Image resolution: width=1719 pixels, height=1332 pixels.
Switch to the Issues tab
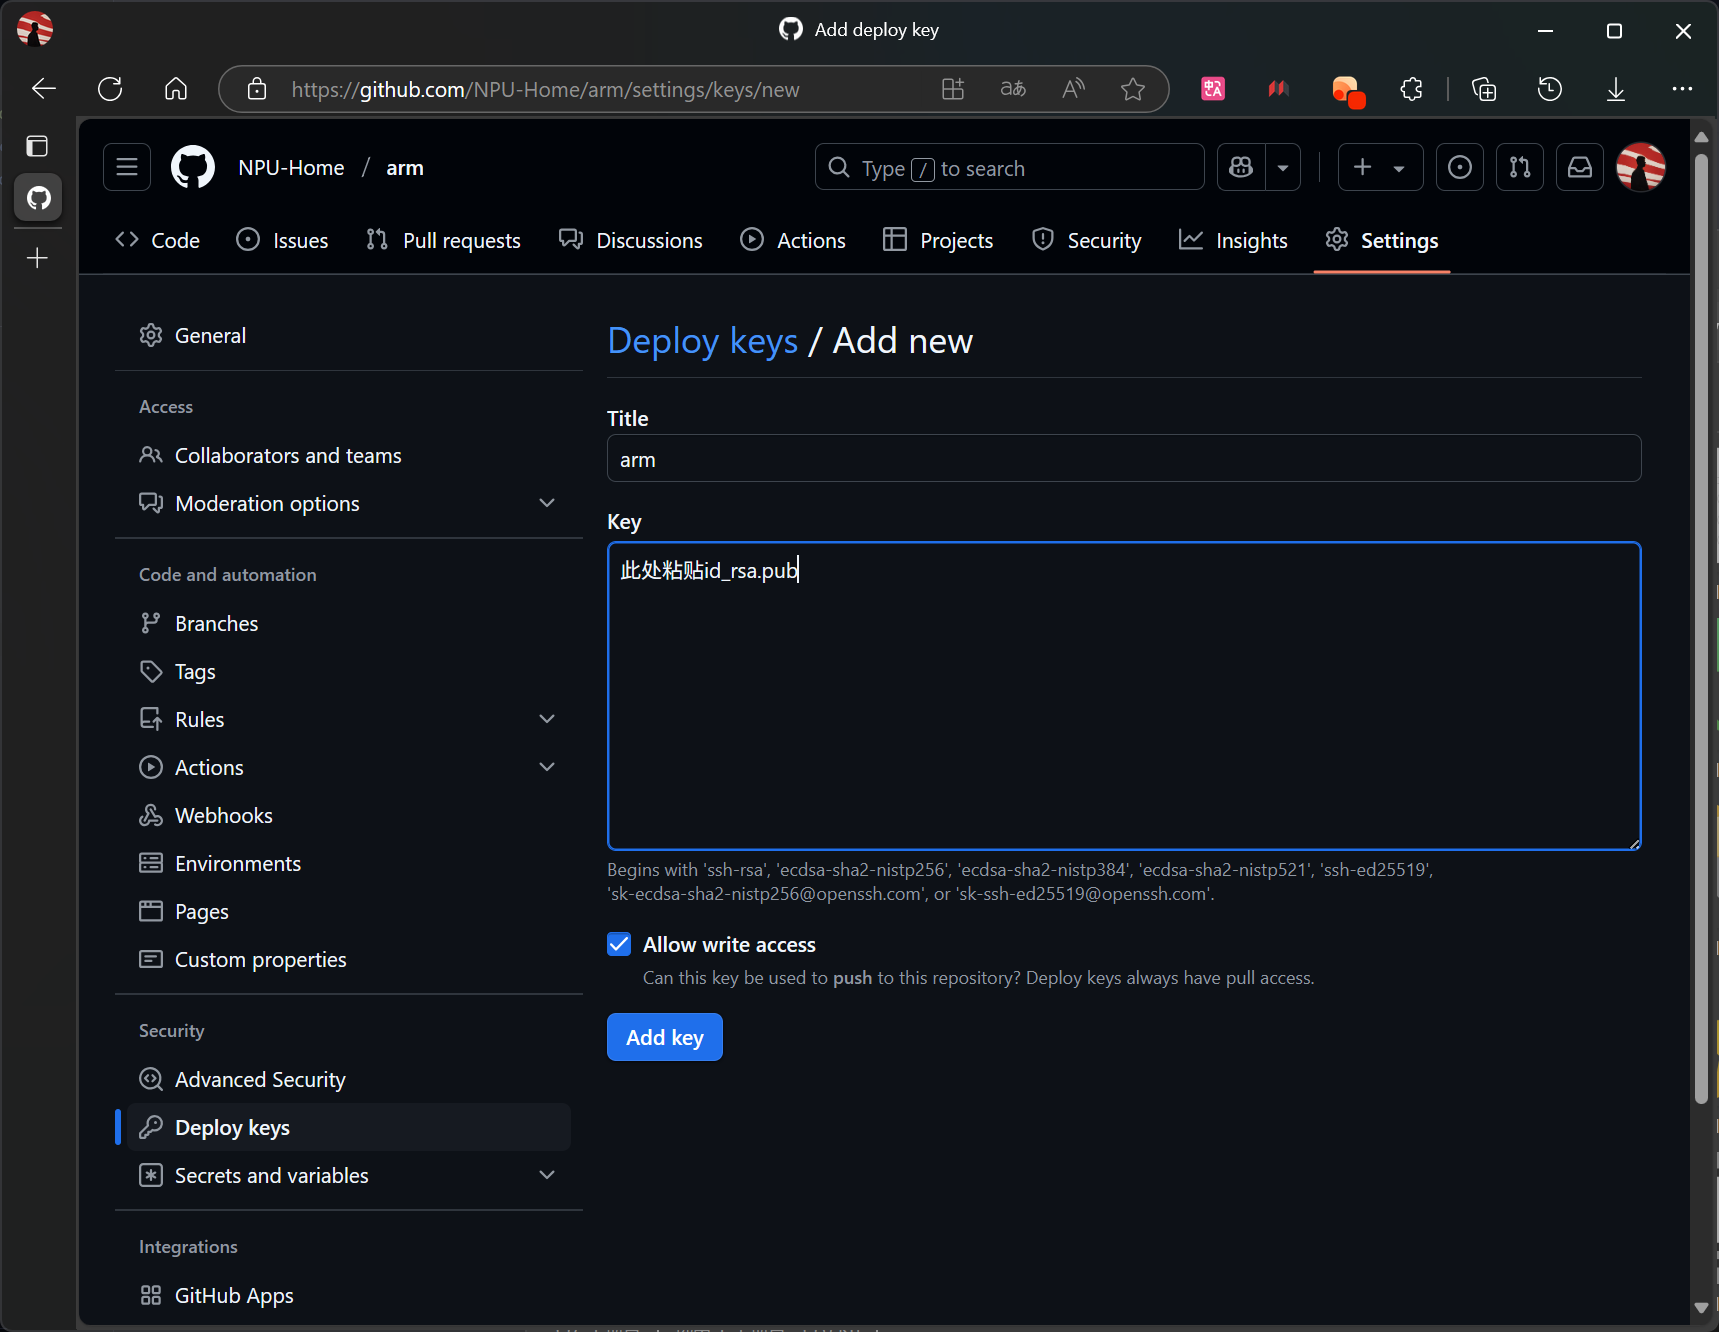point(282,240)
